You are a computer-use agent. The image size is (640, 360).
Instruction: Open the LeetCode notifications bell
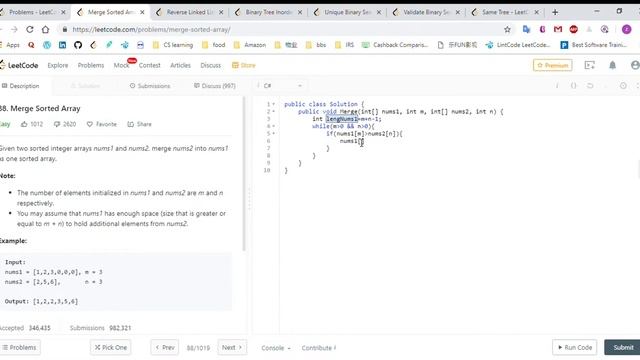click(x=612, y=65)
